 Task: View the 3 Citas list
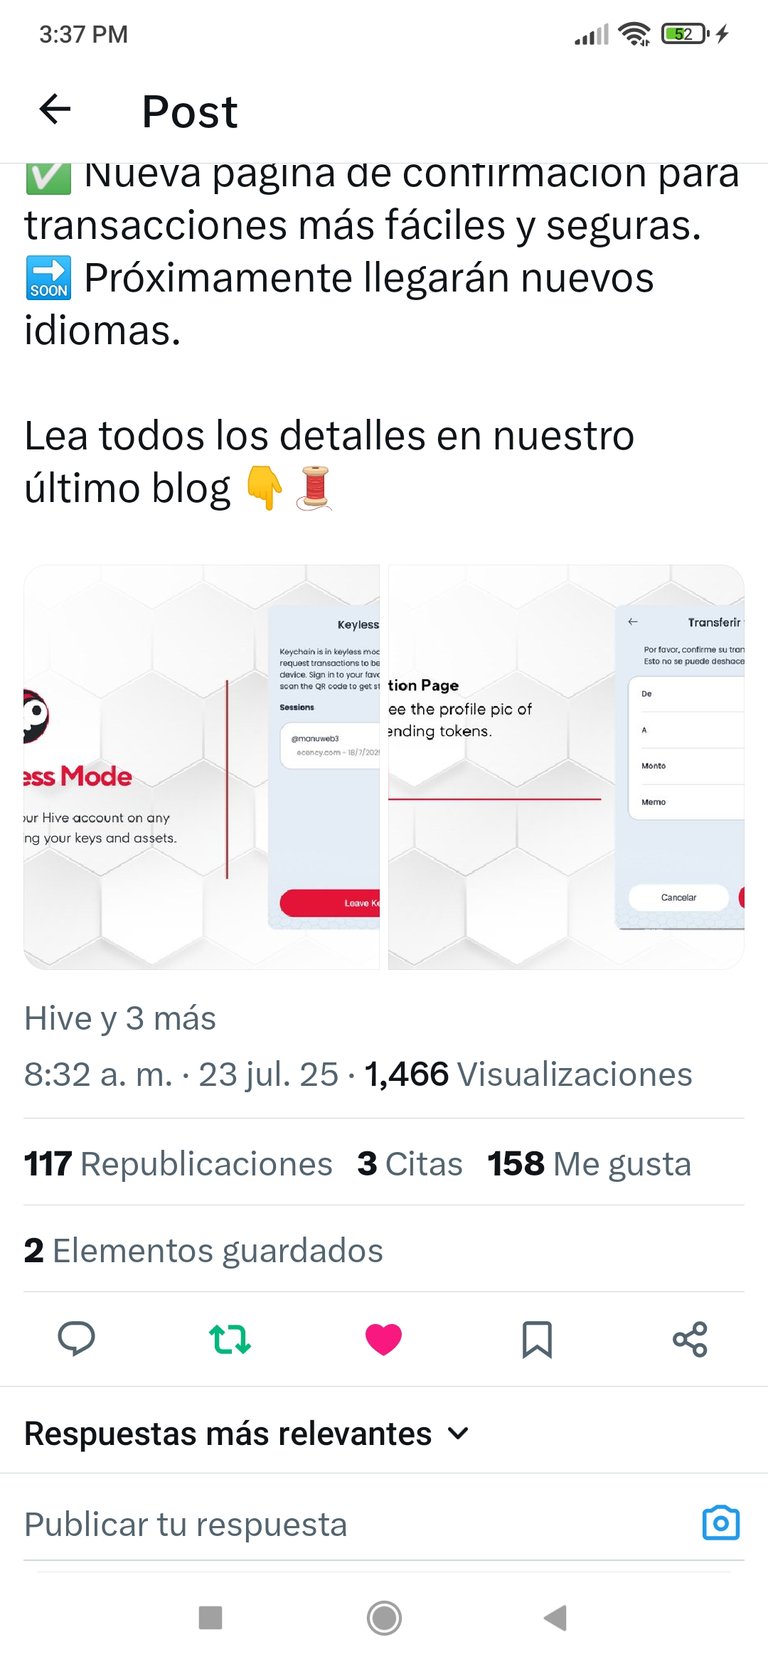pyautogui.click(x=410, y=1164)
